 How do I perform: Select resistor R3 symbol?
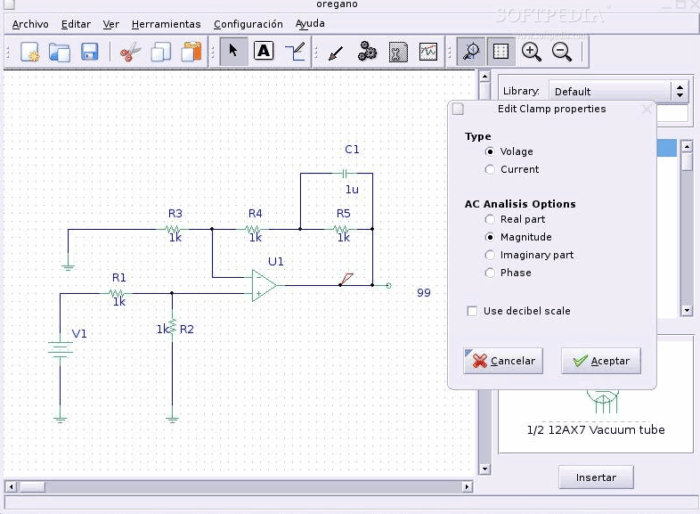173,229
